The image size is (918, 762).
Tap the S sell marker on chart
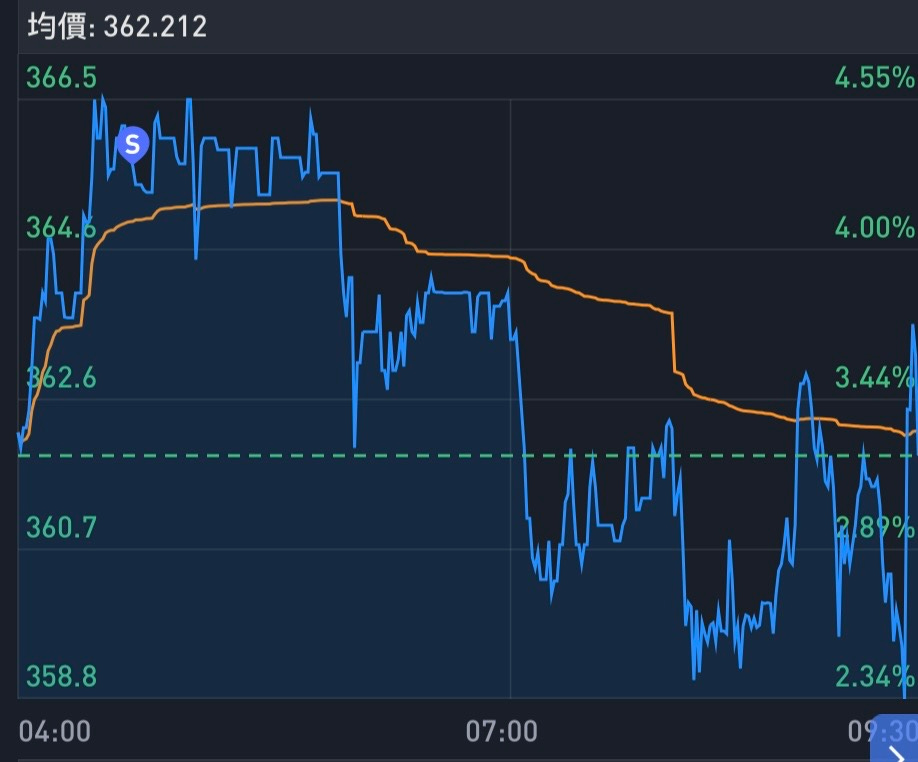coord(133,145)
